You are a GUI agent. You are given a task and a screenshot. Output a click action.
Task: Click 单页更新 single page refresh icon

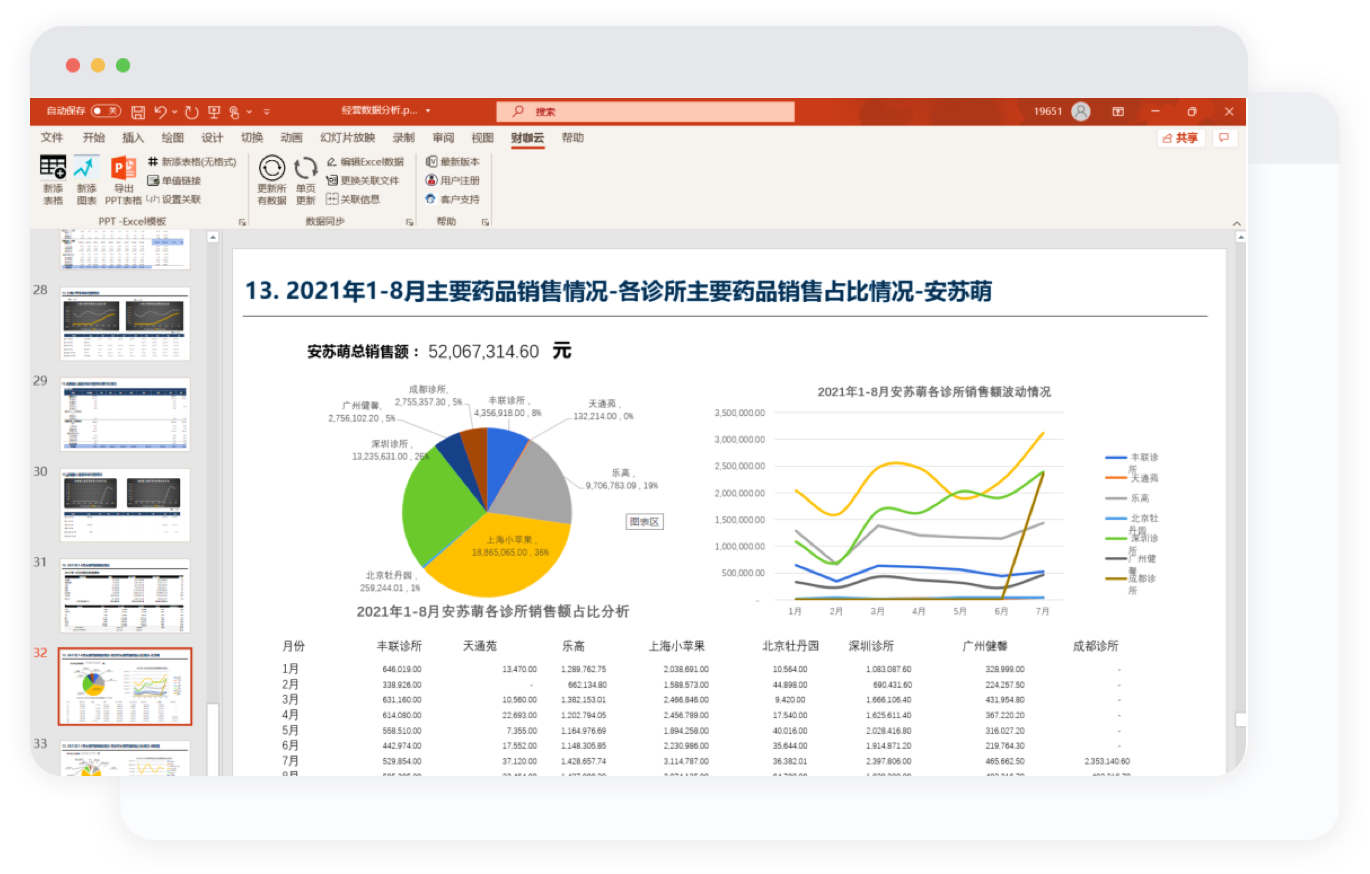[305, 168]
